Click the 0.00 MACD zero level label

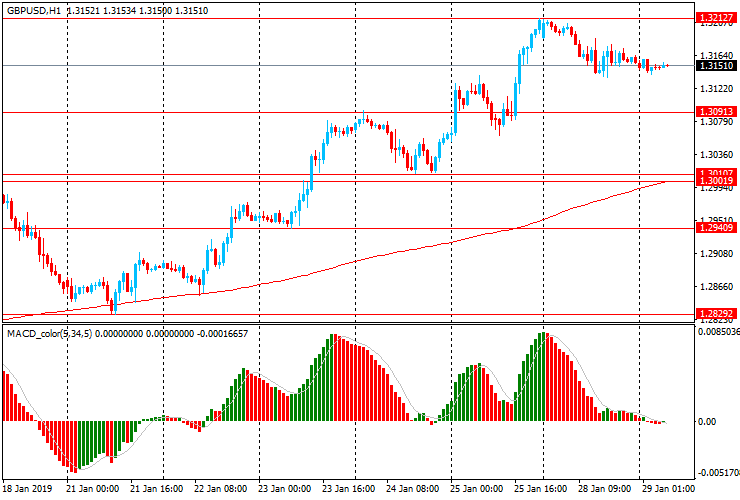706,422
